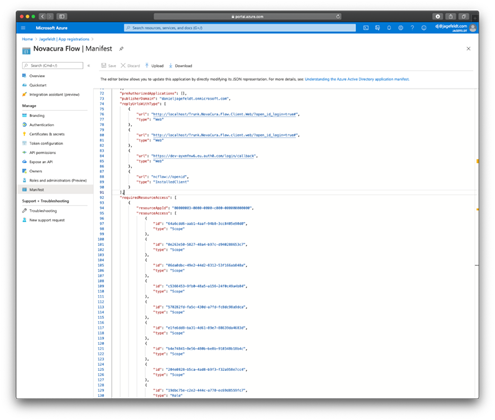
Task: Reload the page in address bar
Action: (x=338, y=16)
